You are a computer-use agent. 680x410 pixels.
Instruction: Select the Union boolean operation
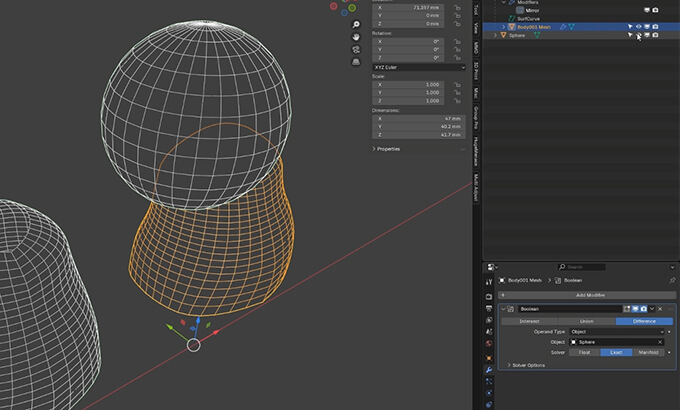(586, 321)
